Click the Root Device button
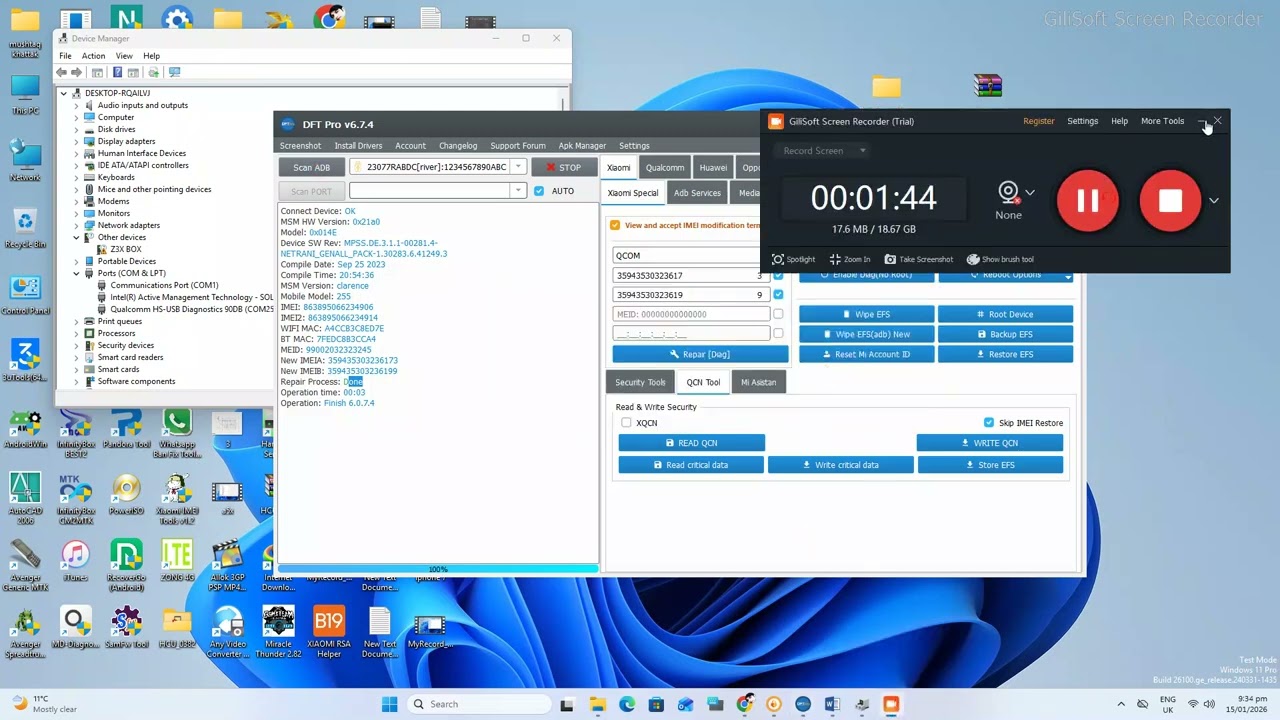 (1005, 314)
